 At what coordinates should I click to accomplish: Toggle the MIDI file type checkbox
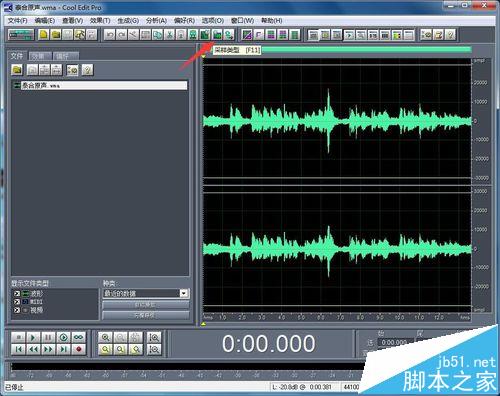(x=17, y=302)
